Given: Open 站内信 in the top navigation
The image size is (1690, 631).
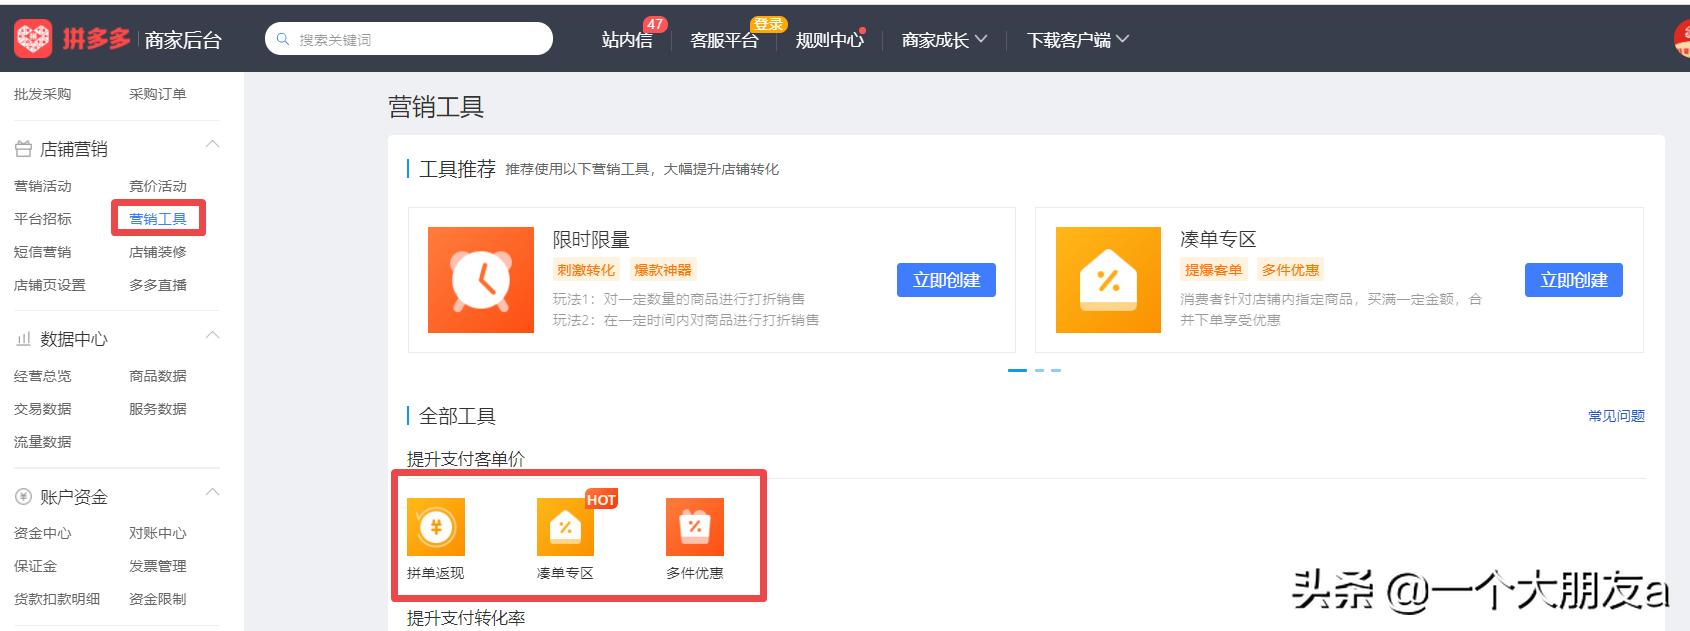Looking at the screenshot, I should pos(627,40).
